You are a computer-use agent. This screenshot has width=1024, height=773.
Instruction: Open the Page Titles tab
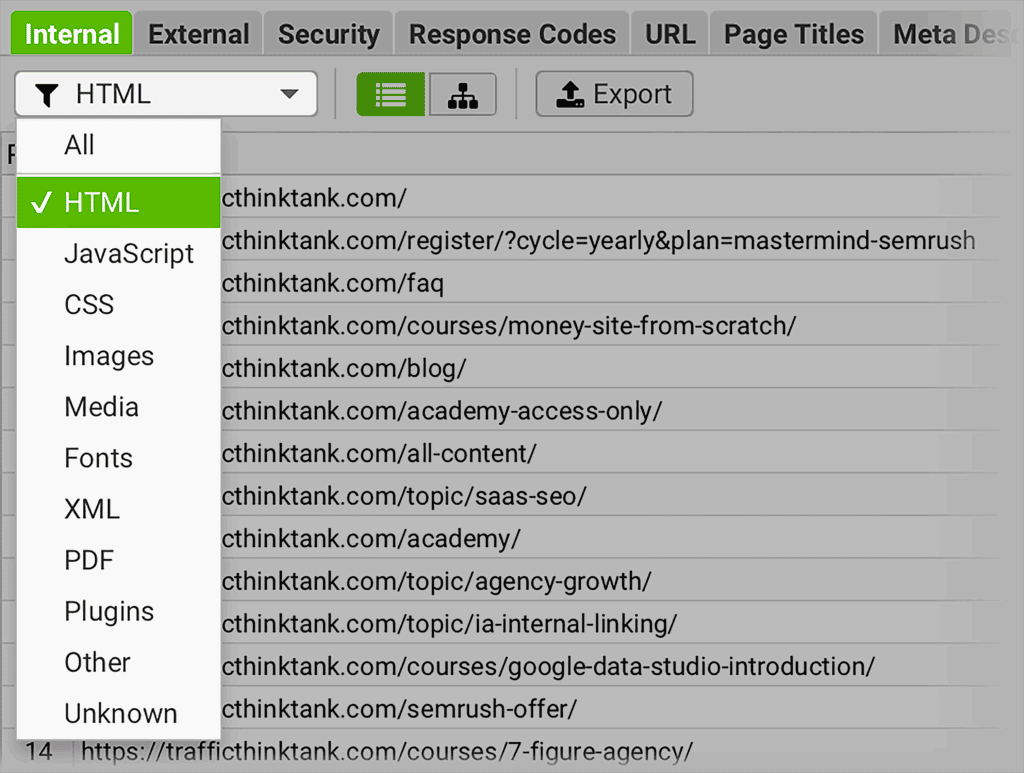pos(793,34)
